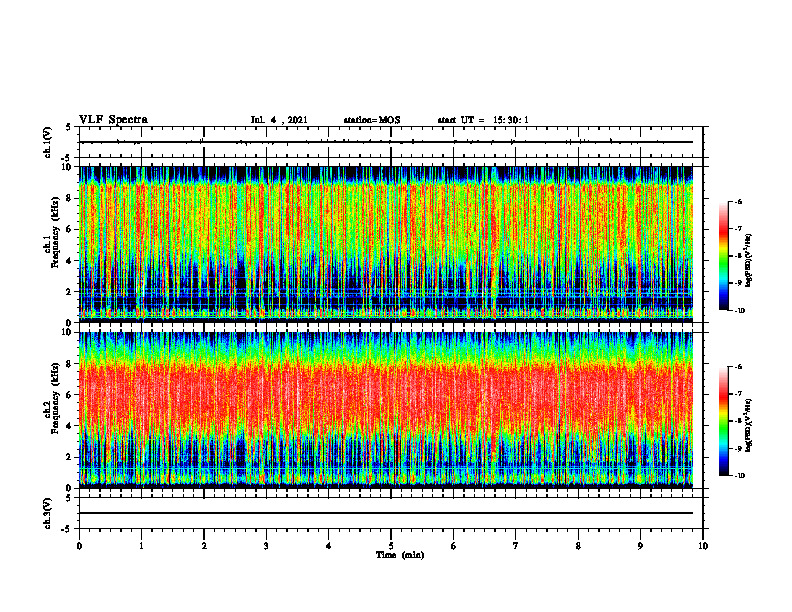Click the ch.2 color bar "-6" label
The height and width of the screenshot is (612, 792).
[x=738, y=367]
